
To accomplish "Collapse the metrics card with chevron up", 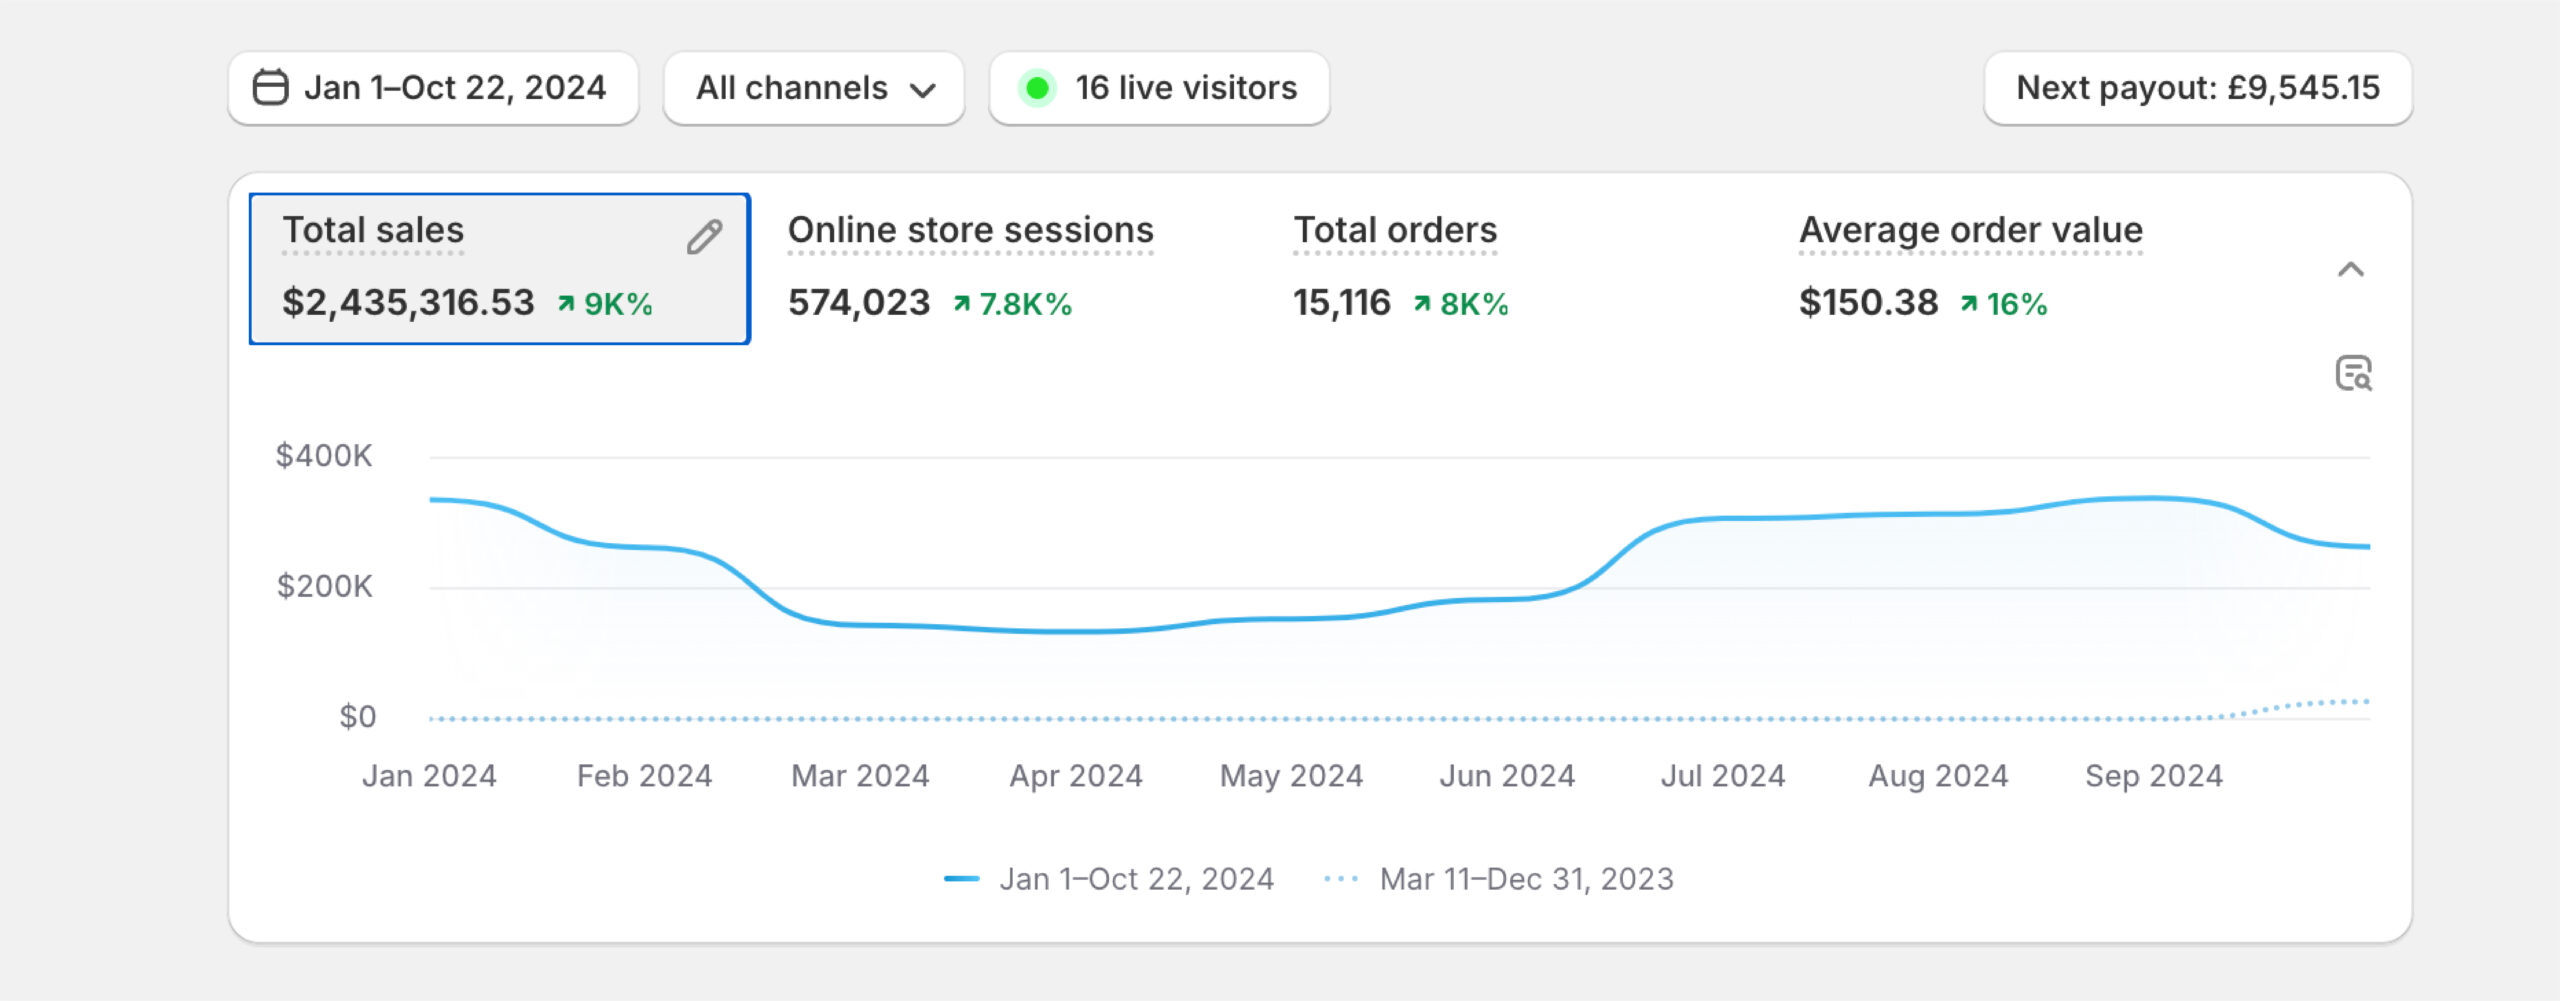I will (2350, 269).
